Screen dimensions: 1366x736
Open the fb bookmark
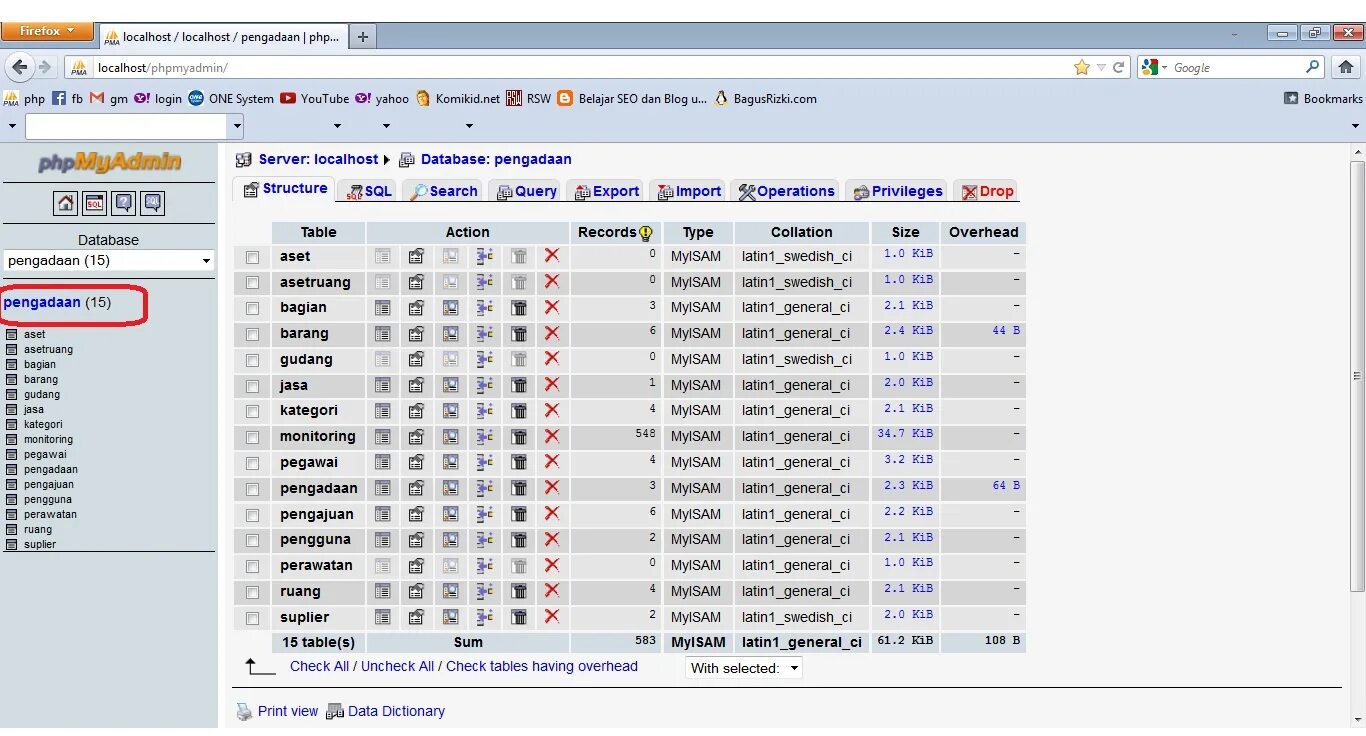pos(67,98)
